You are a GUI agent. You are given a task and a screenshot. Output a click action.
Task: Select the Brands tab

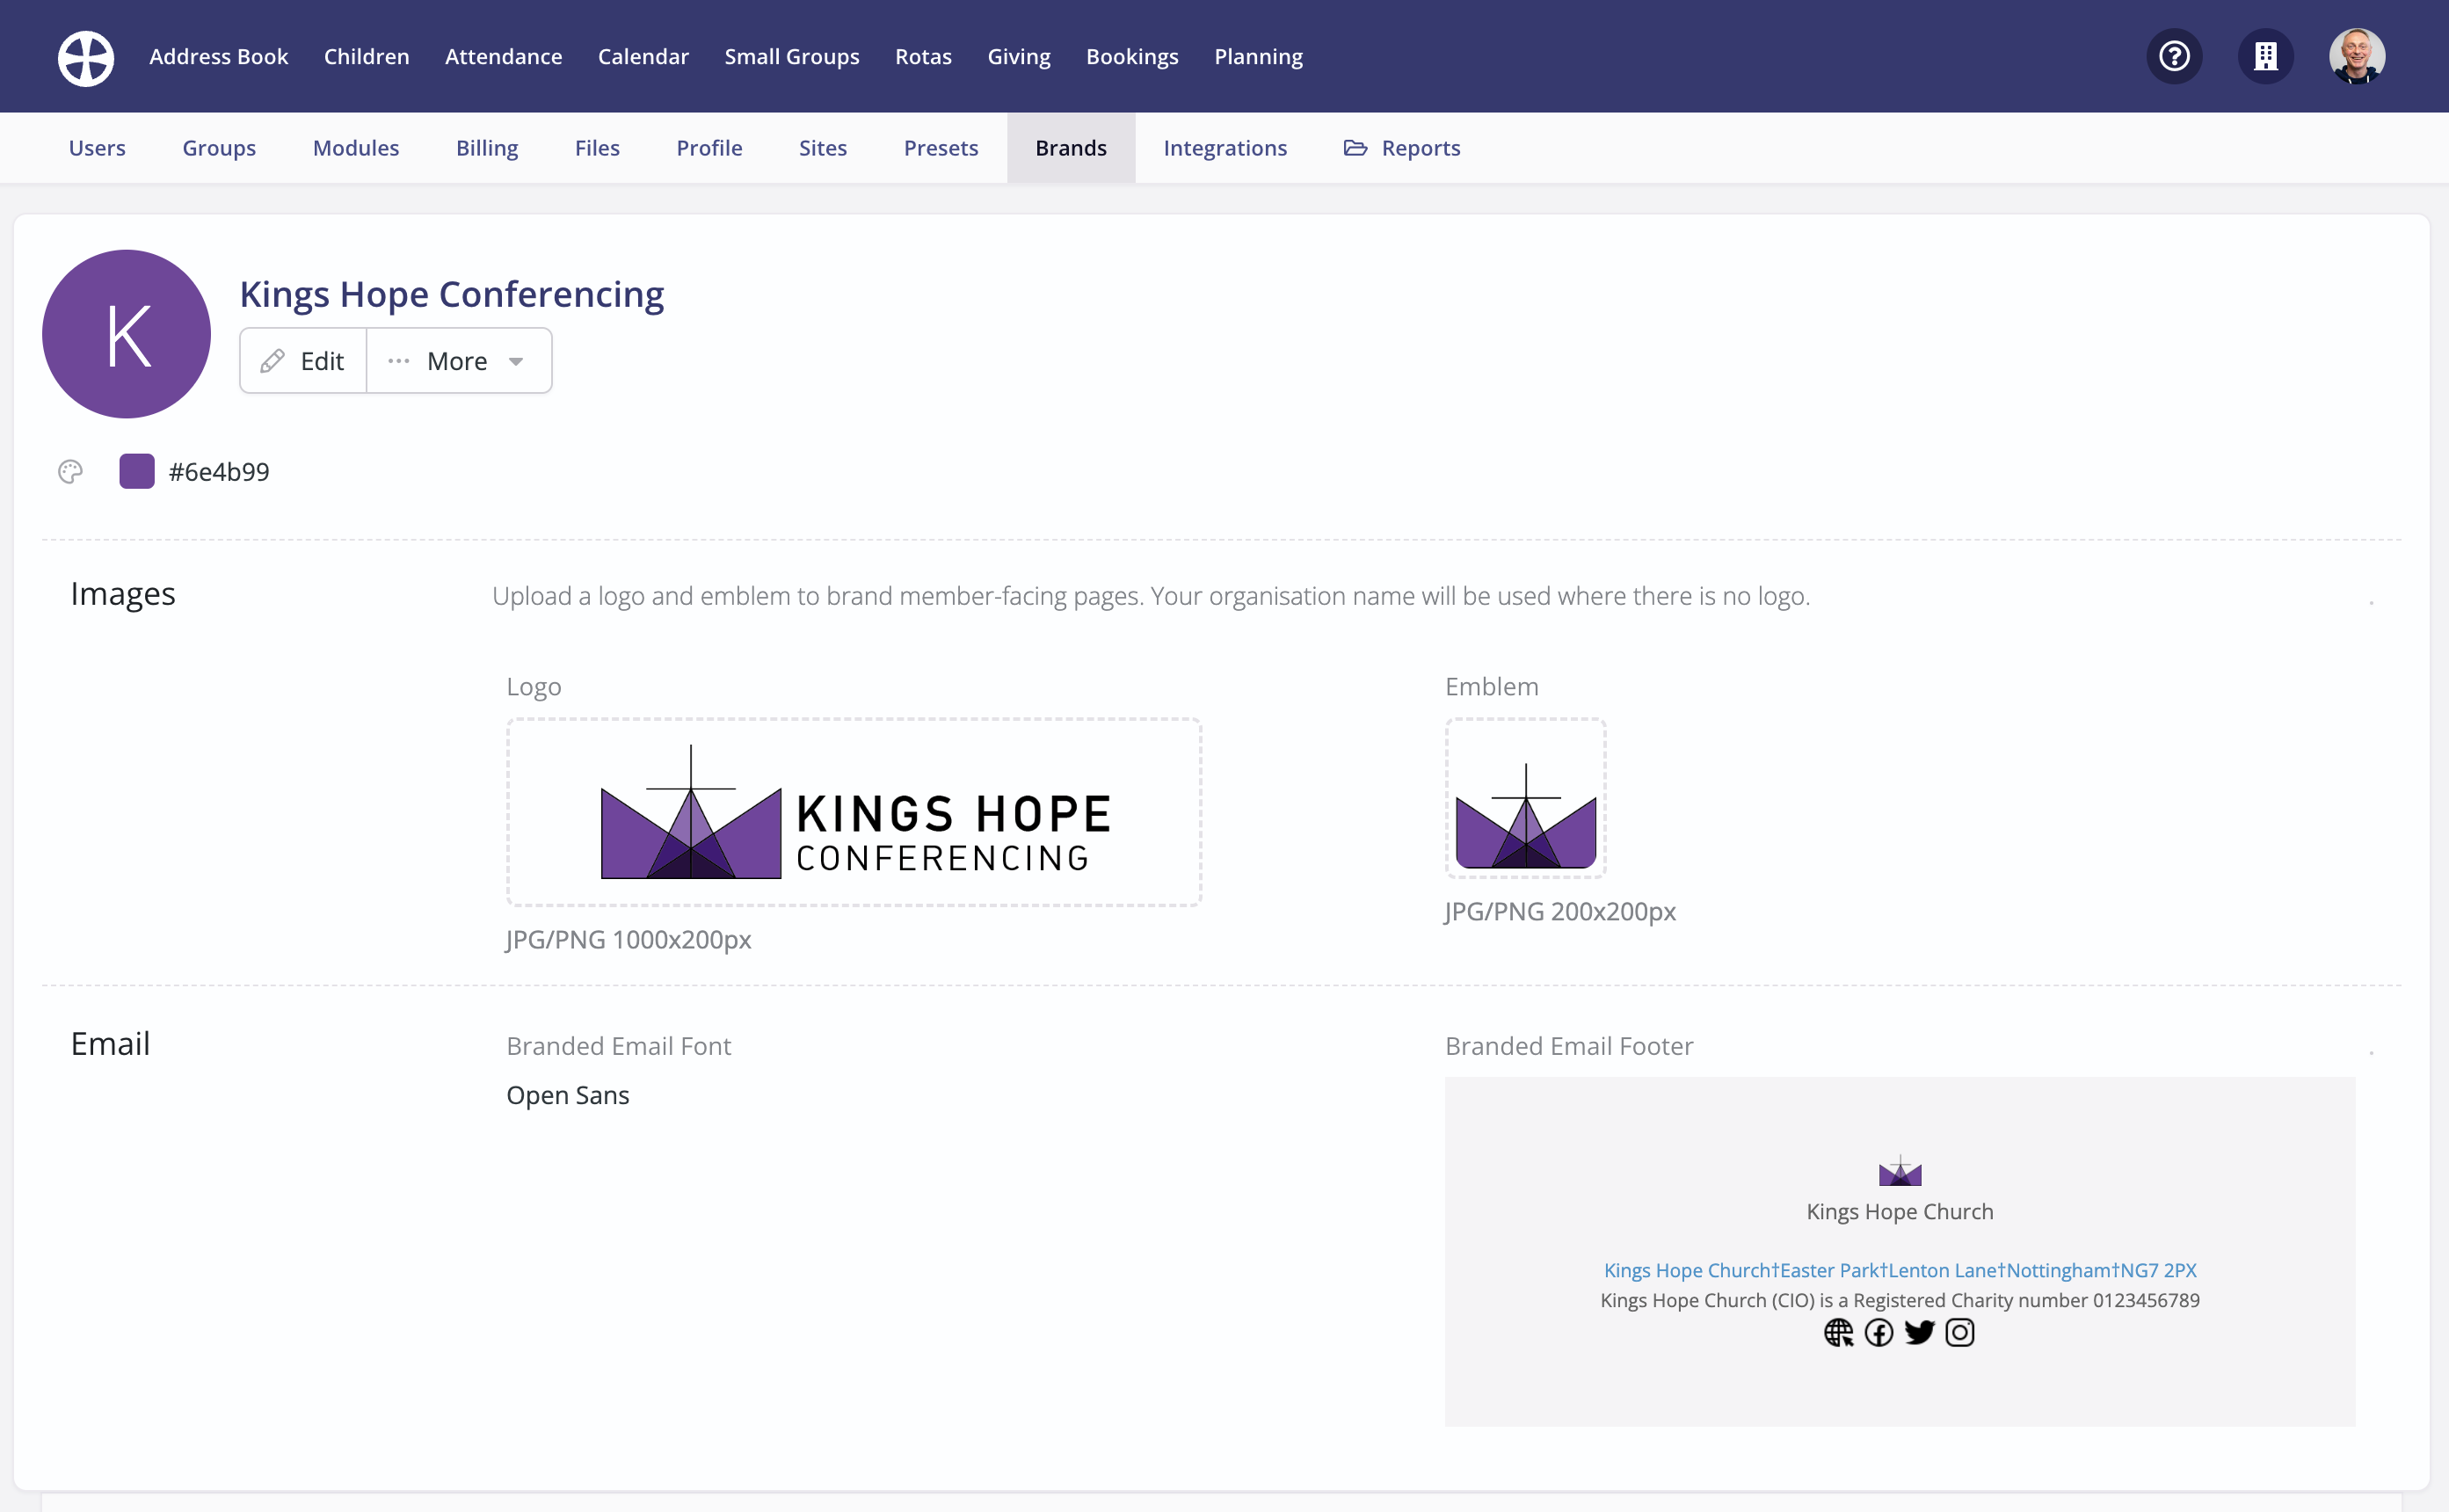(1071, 148)
